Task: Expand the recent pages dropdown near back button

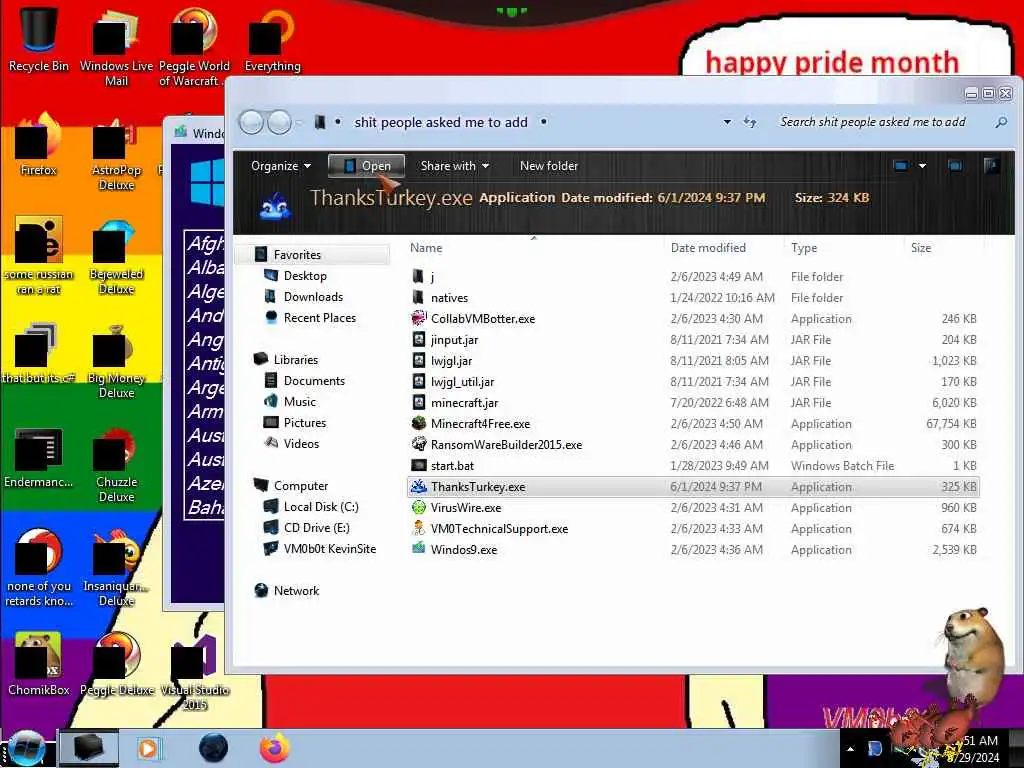Action: pos(299,122)
